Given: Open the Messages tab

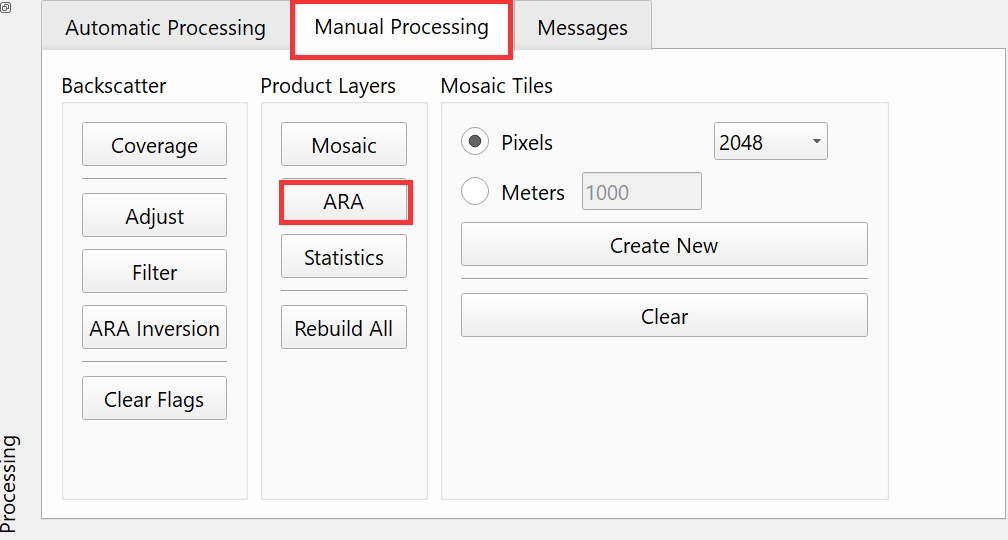Looking at the screenshot, I should click(x=582, y=28).
